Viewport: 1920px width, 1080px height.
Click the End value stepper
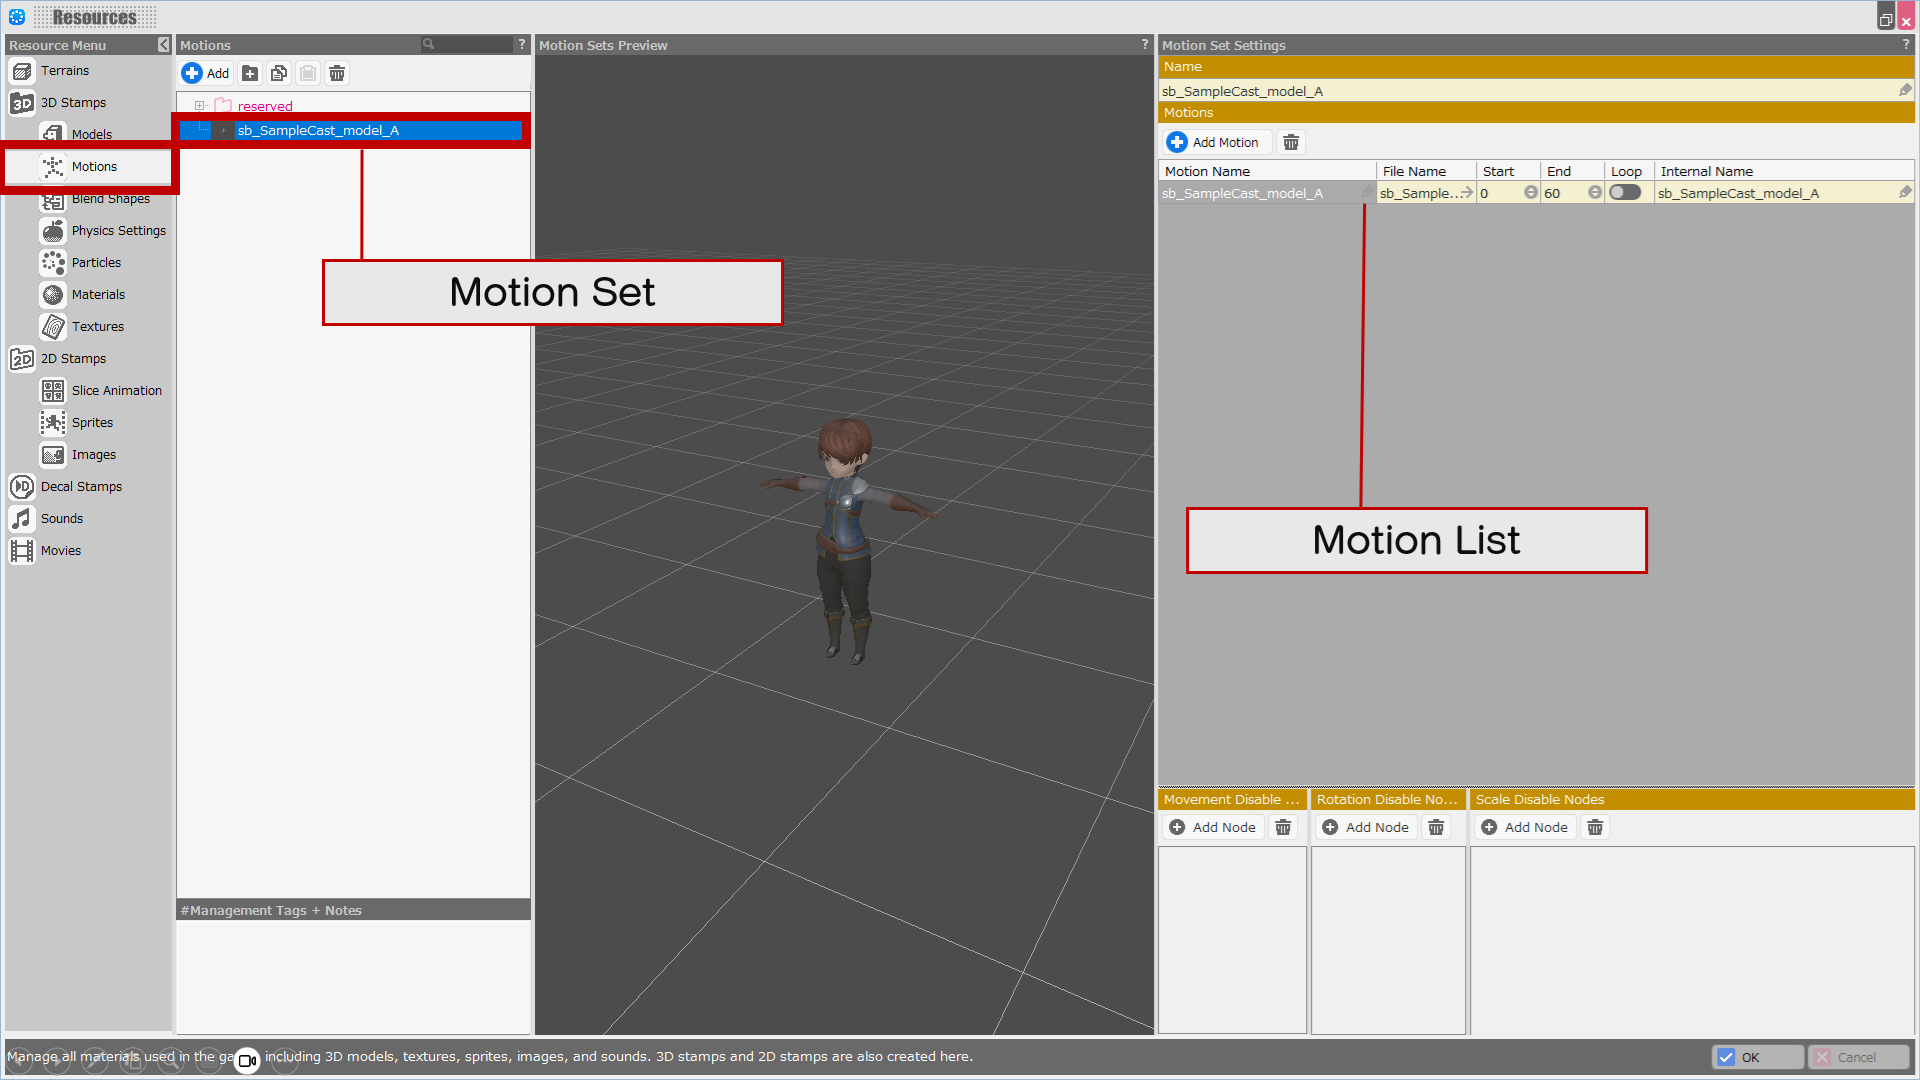point(1594,193)
